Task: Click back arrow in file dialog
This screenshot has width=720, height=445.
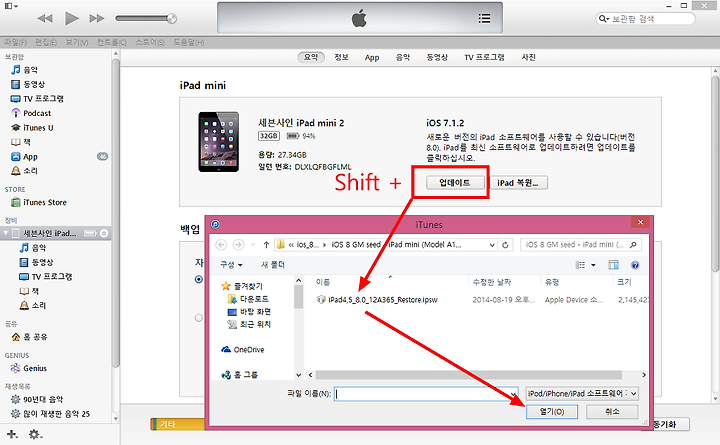Action: 221,245
